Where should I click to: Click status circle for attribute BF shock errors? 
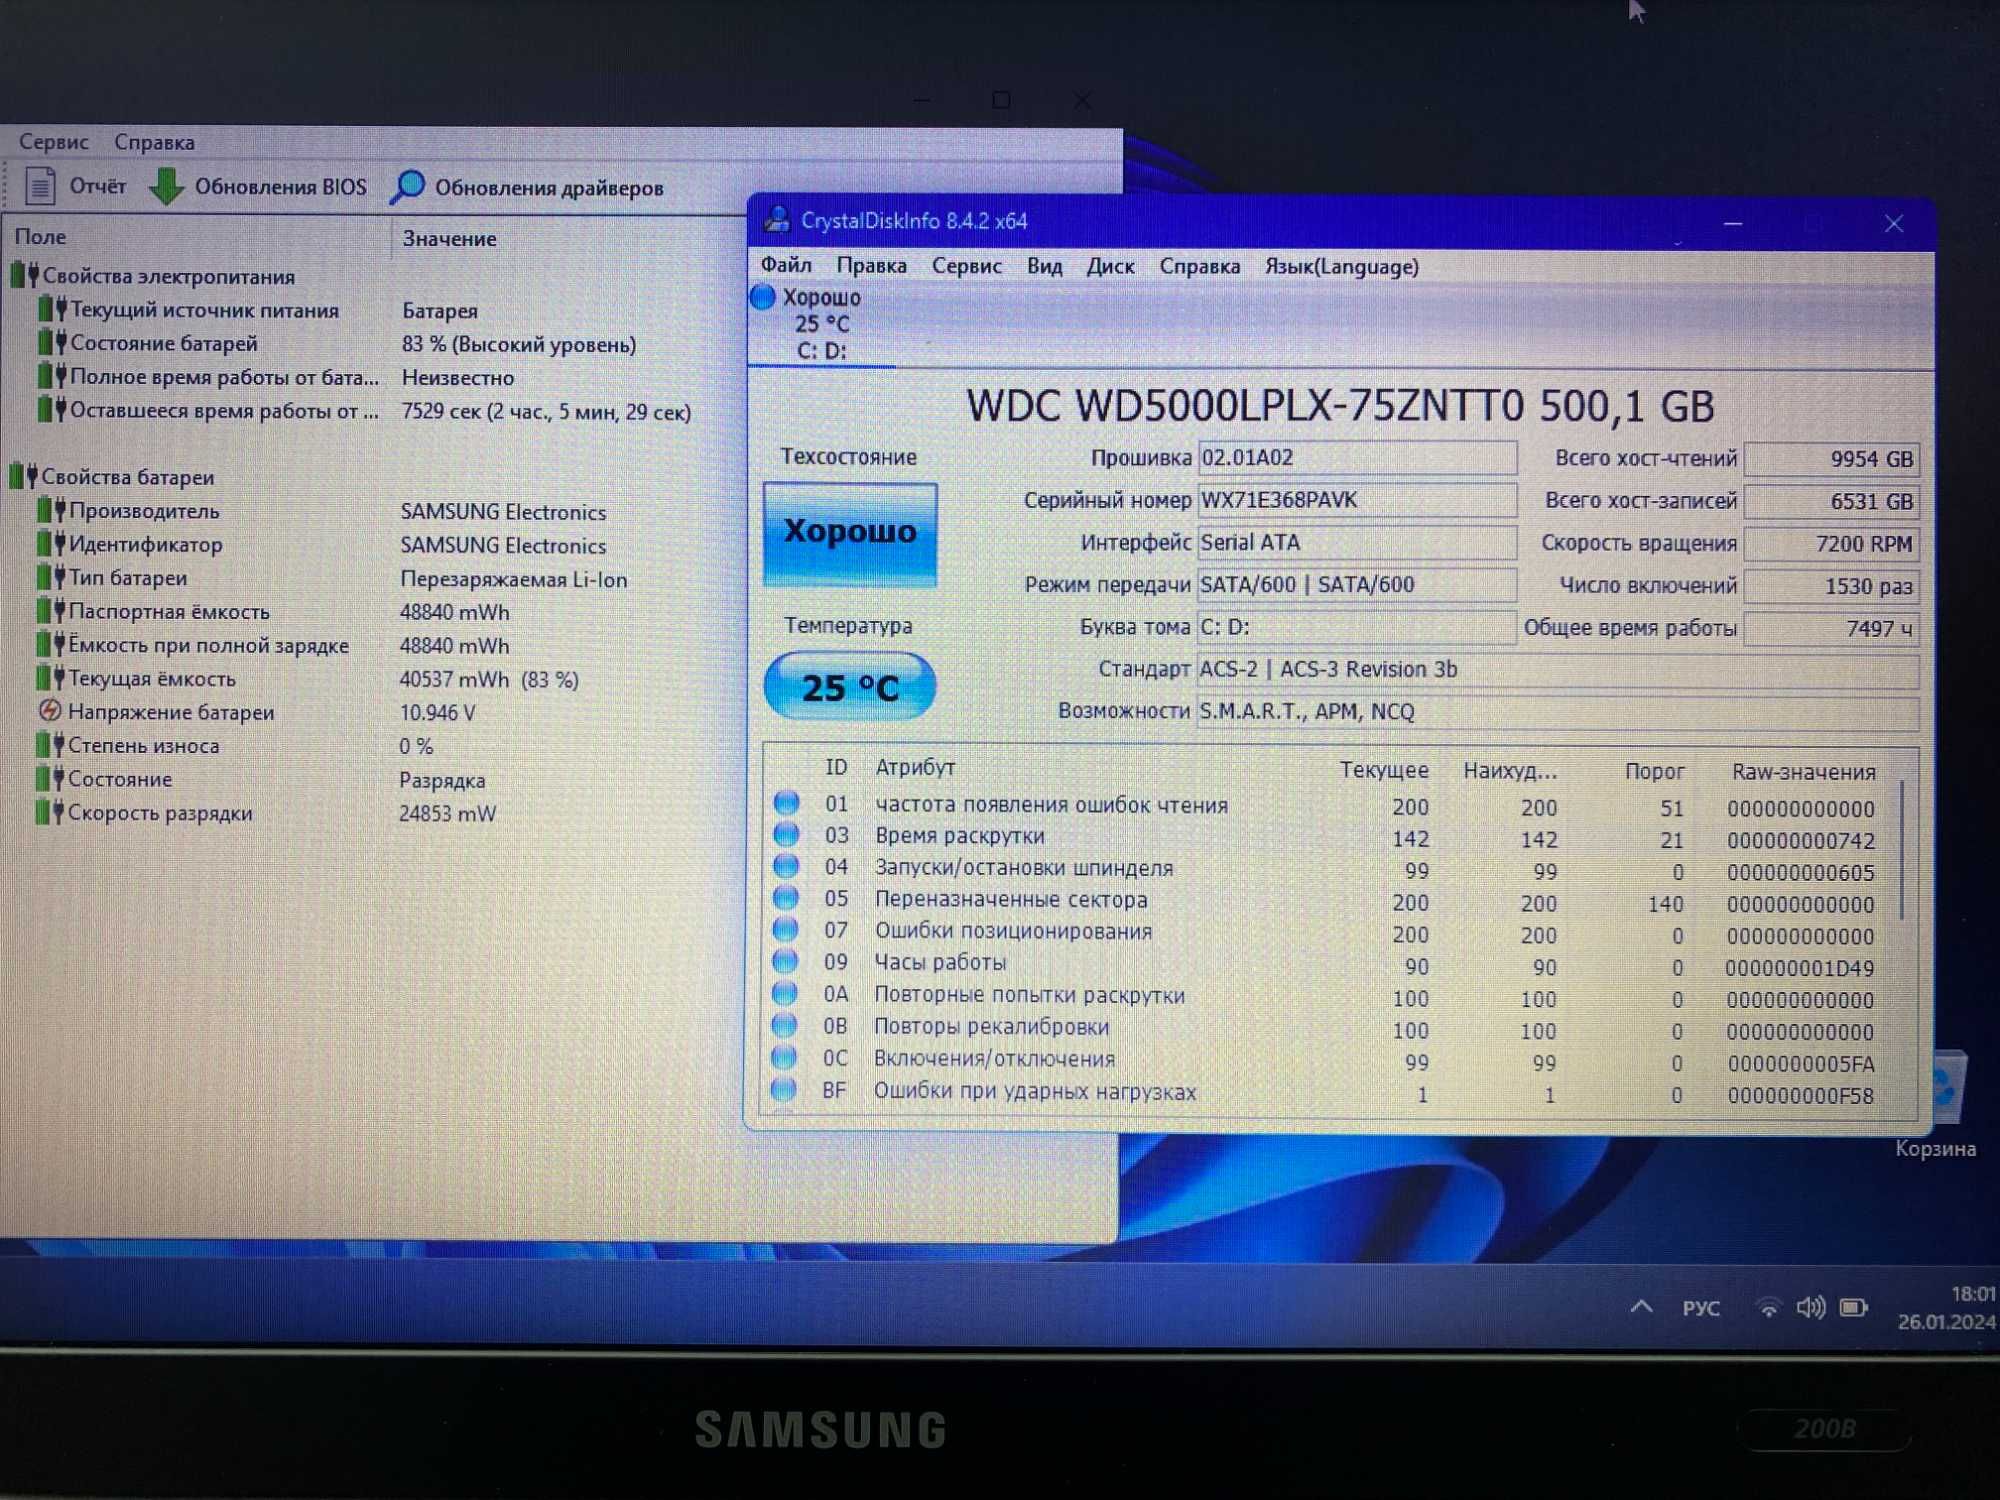(x=785, y=1089)
